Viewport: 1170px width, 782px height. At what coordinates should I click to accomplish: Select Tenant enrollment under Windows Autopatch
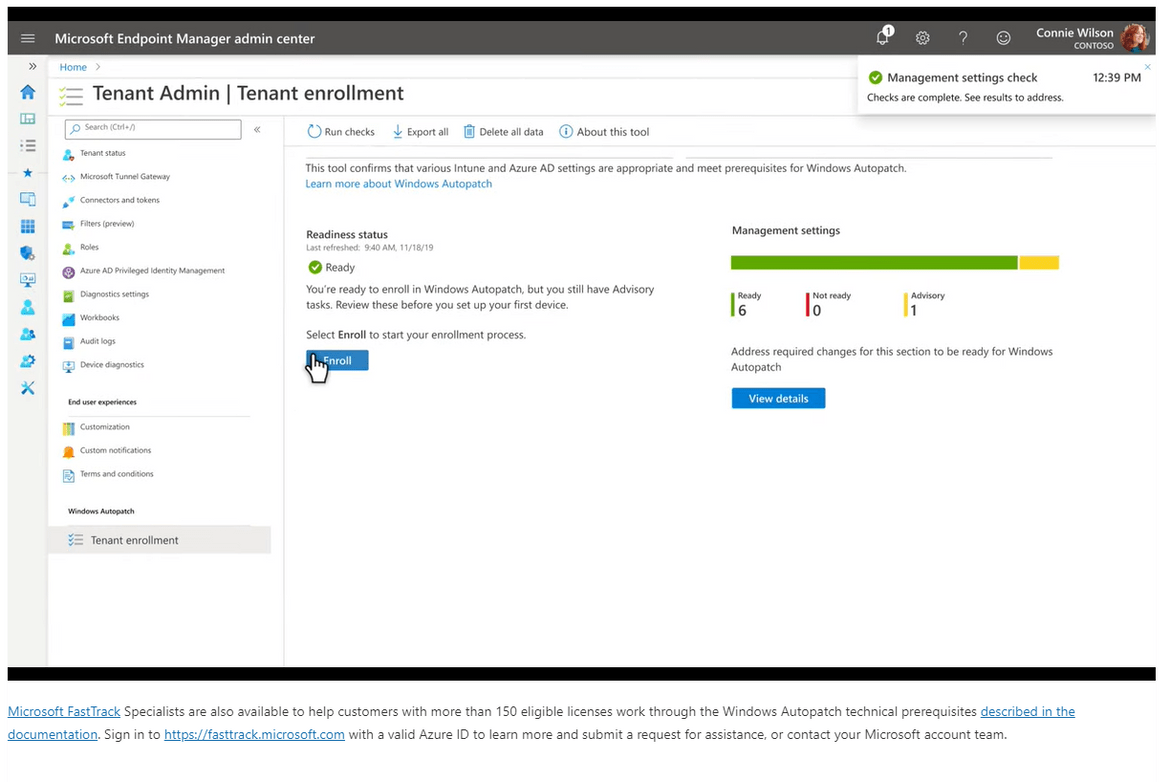(x=159, y=540)
